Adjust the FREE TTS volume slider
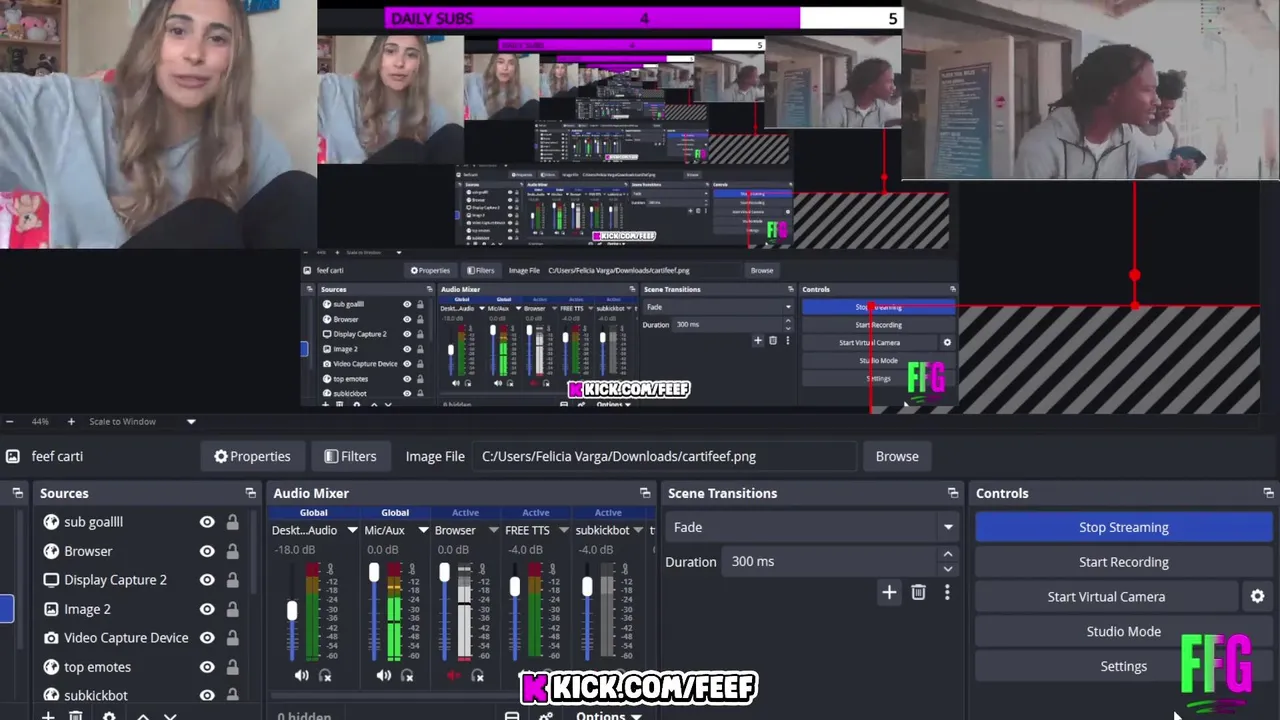Viewport: 1280px width, 720px height. point(515,588)
